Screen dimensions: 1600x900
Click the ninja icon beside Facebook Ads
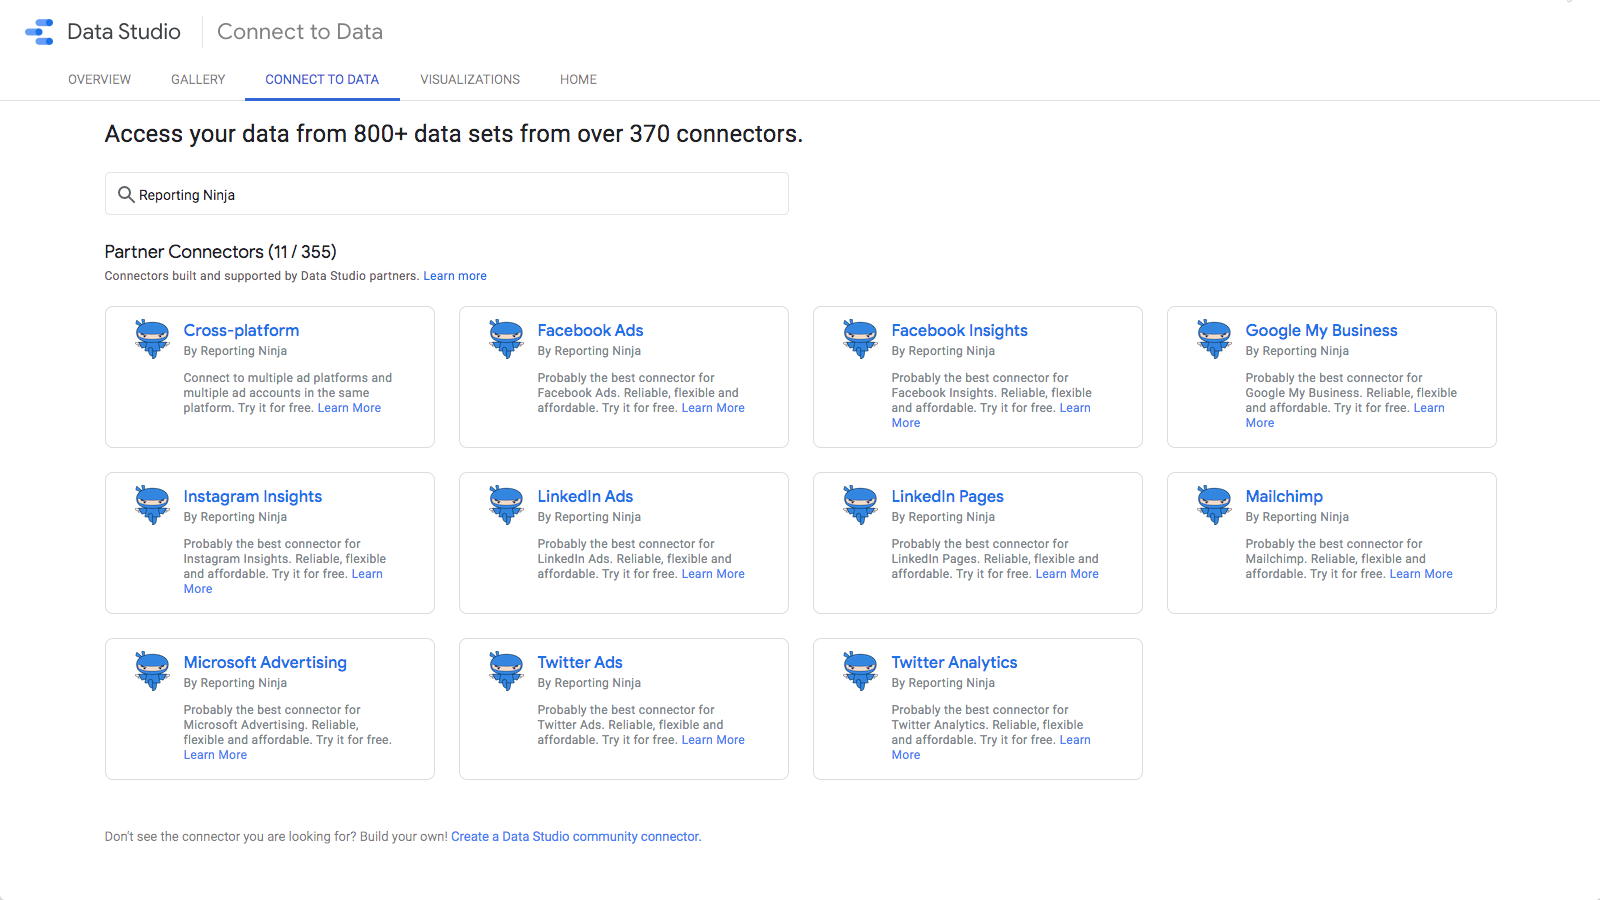(506, 339)
